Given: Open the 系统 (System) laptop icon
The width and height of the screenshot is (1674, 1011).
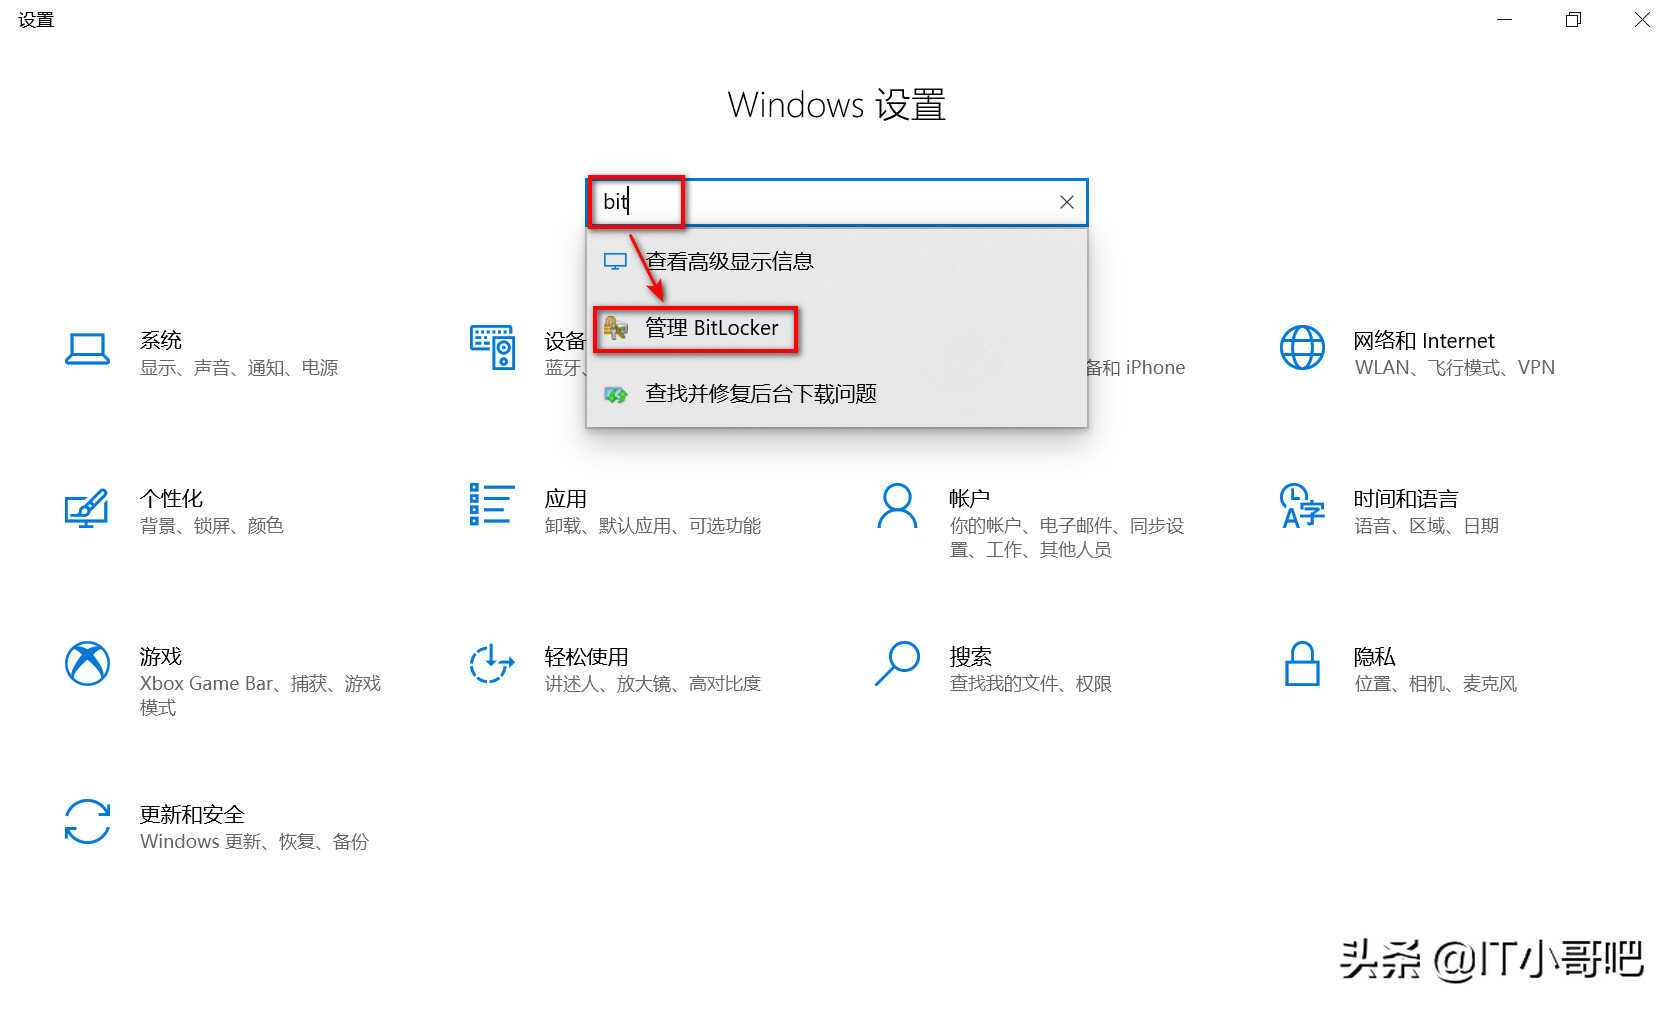Looking at the screenshot, I should 87,349.
